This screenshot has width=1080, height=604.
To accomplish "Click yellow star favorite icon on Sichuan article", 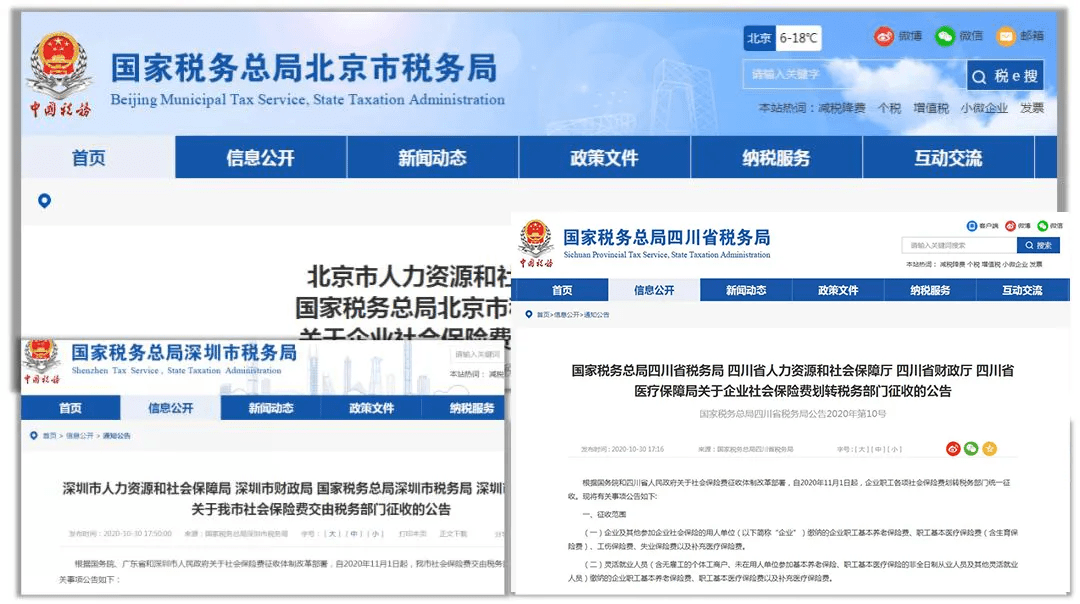I will (x=989, y=449).
